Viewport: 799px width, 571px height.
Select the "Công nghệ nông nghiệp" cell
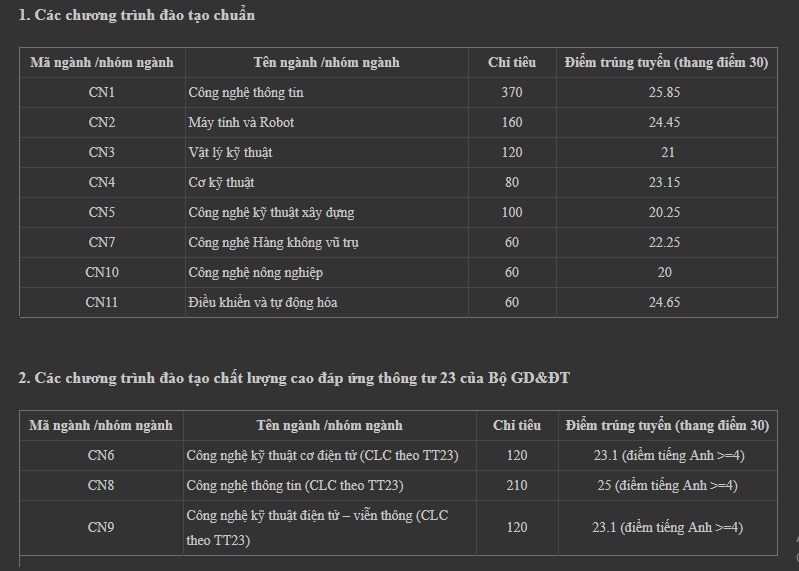pos(255,273)
